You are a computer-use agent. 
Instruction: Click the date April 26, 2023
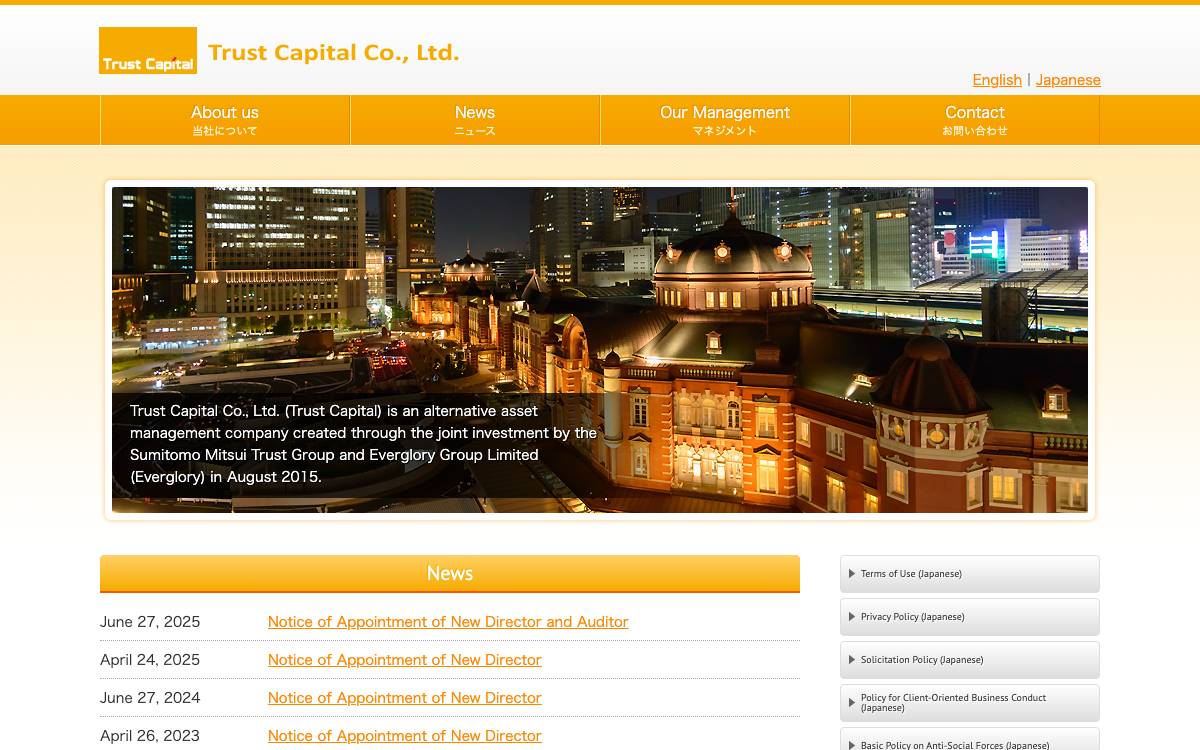[x=150, y=736]
